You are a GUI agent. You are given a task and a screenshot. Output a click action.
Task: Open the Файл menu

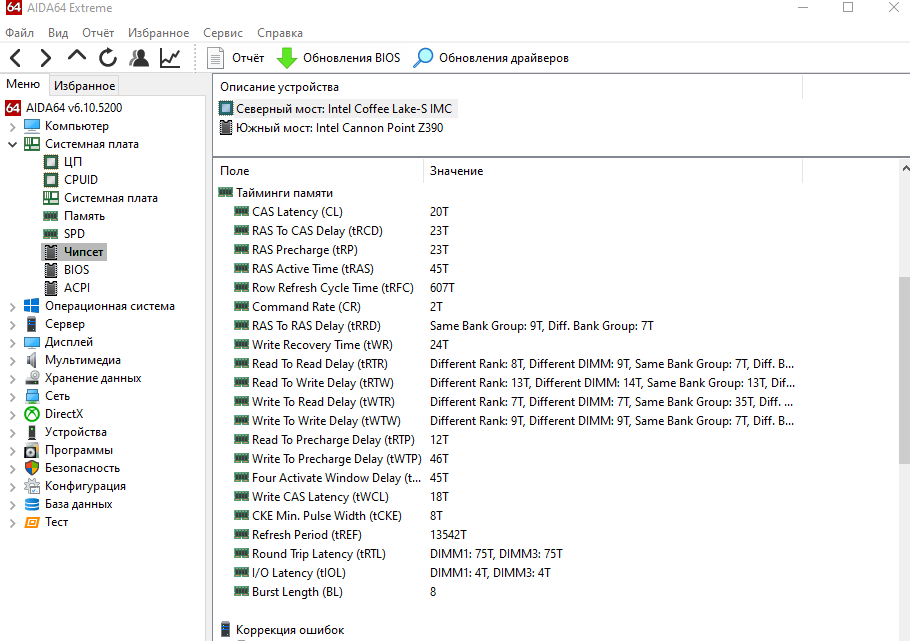(19, 33)
